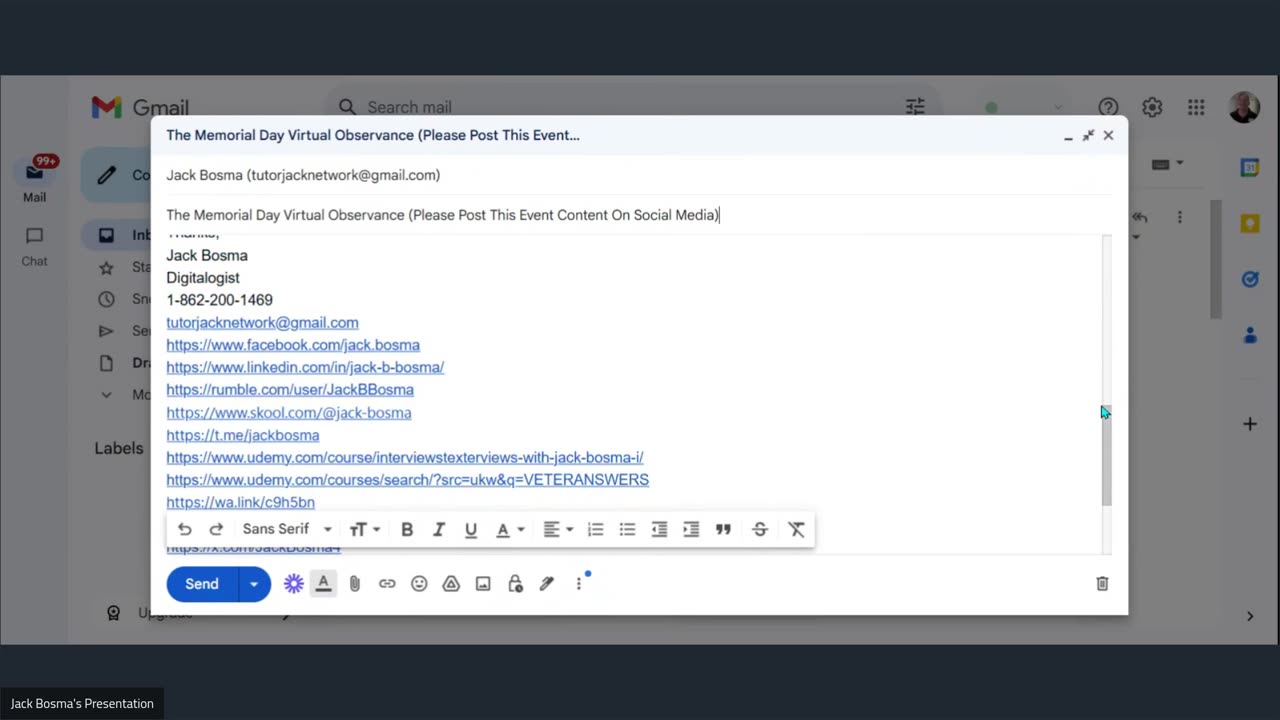Image resolution: width=1280 pixels, height=720 pixels.
Task: Apply quote formatting
Action: coord(723,530)
